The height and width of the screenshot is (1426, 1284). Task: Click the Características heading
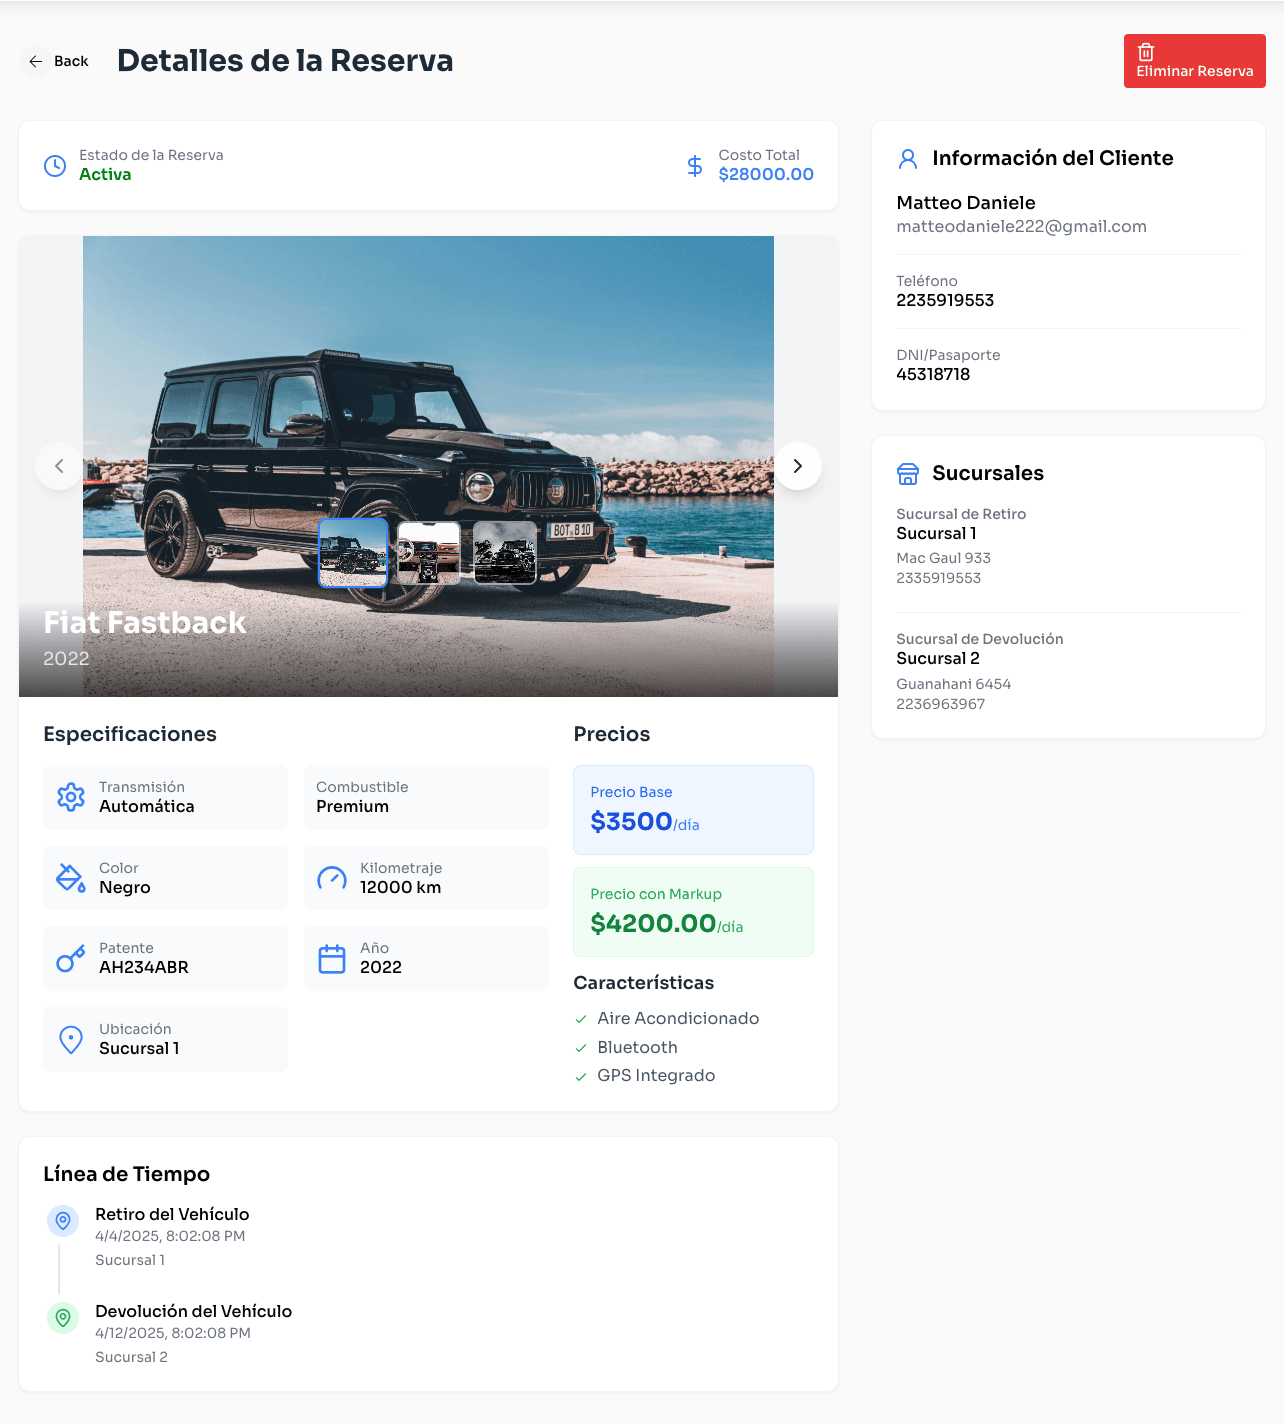click(643, 983)
